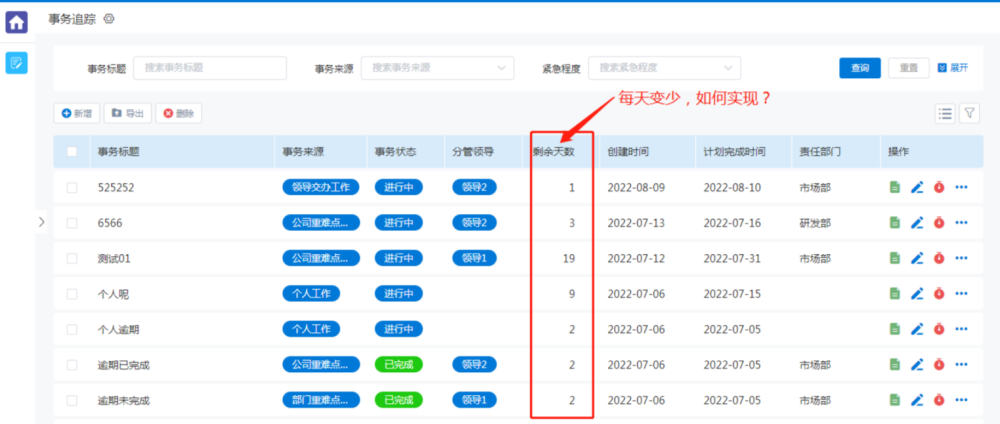Screen dimensions: 1000x424
Task: Check the checkbox for row 525252
Action: [72, 187]
